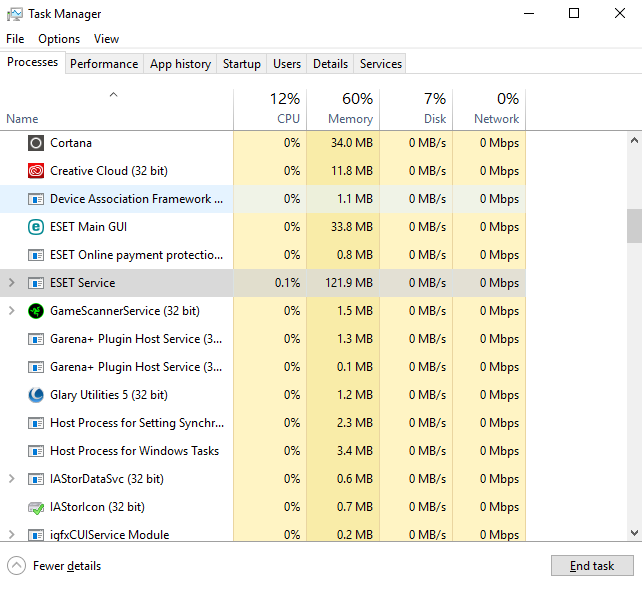Sort by the Name column header
The image size is (642, 589).
tap(117, 109)
